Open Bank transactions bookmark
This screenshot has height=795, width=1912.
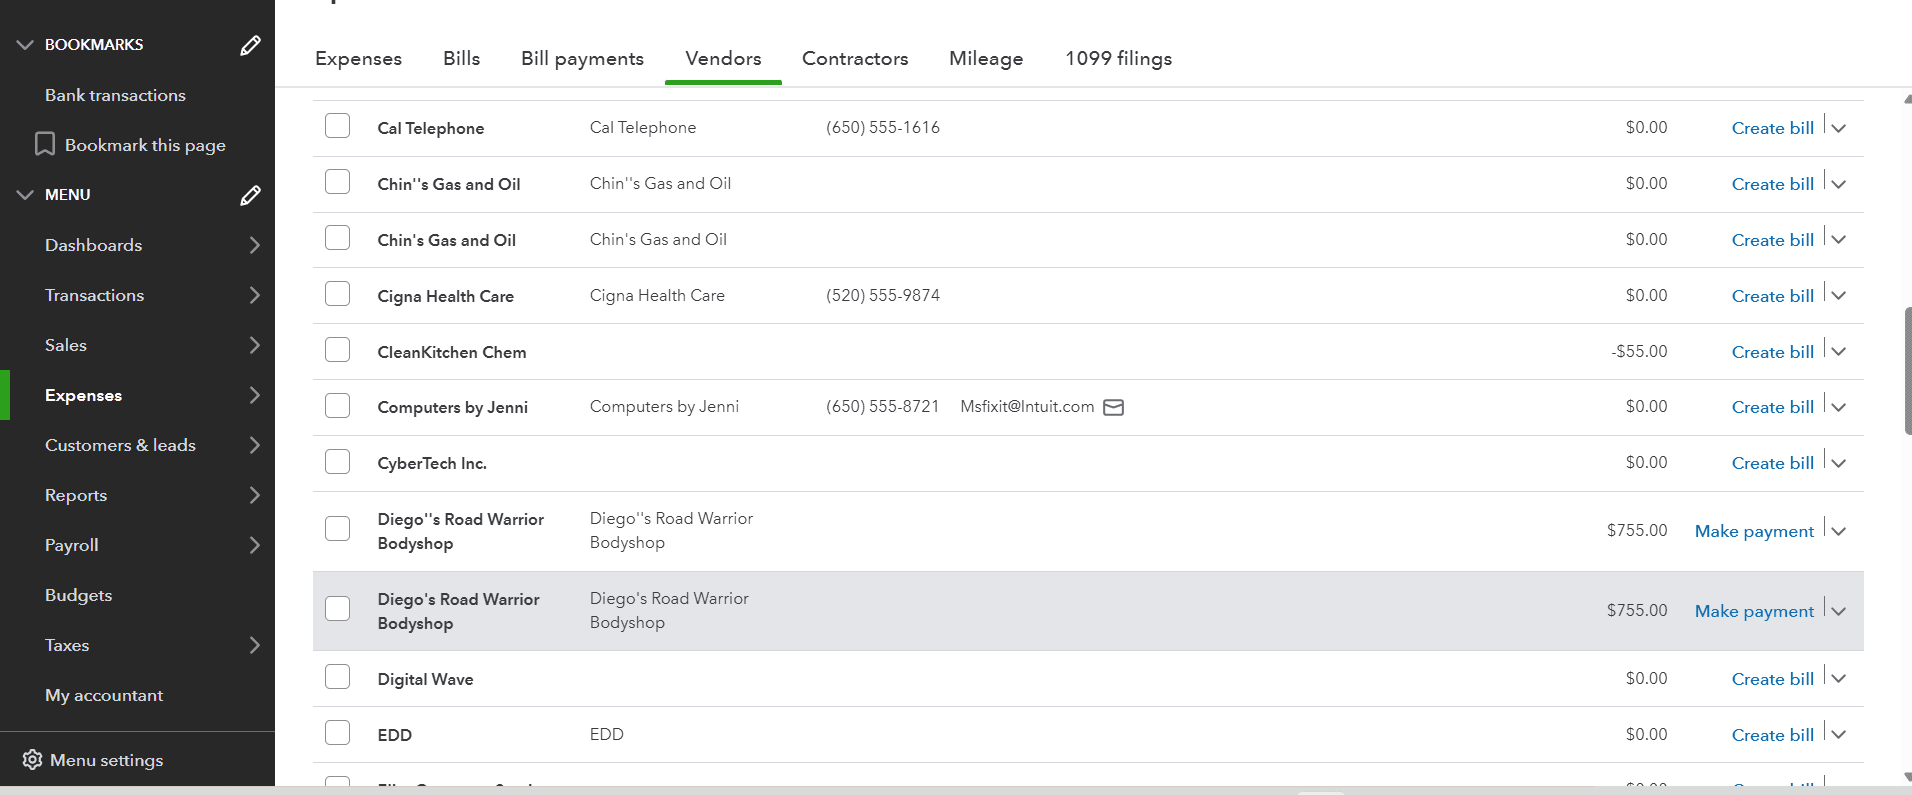tap(115, 95)
